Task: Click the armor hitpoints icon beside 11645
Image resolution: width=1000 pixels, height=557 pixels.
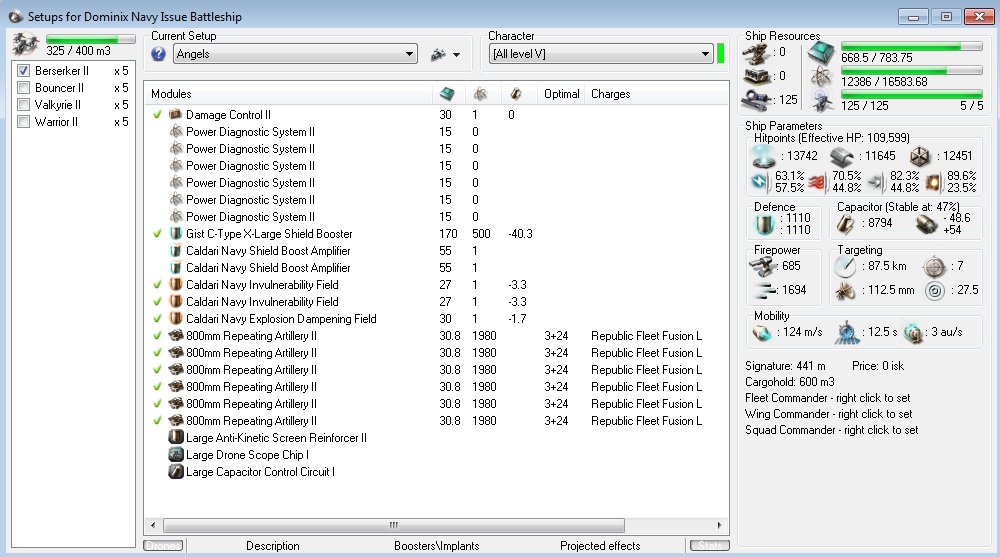Action: pos(842,156)
